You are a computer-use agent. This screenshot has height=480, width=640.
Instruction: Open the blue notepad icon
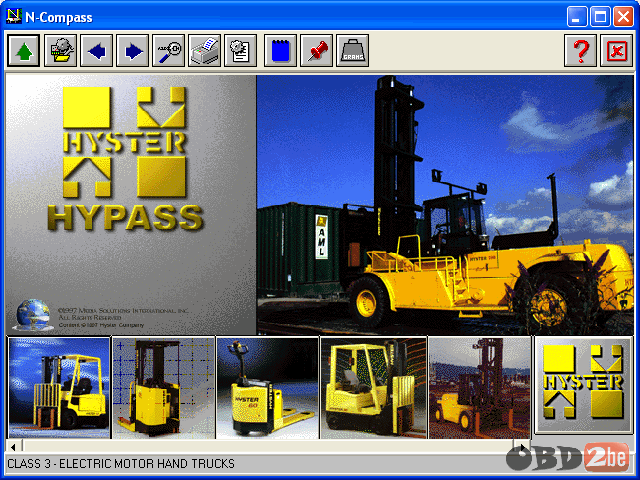click(x=280, y=51)
